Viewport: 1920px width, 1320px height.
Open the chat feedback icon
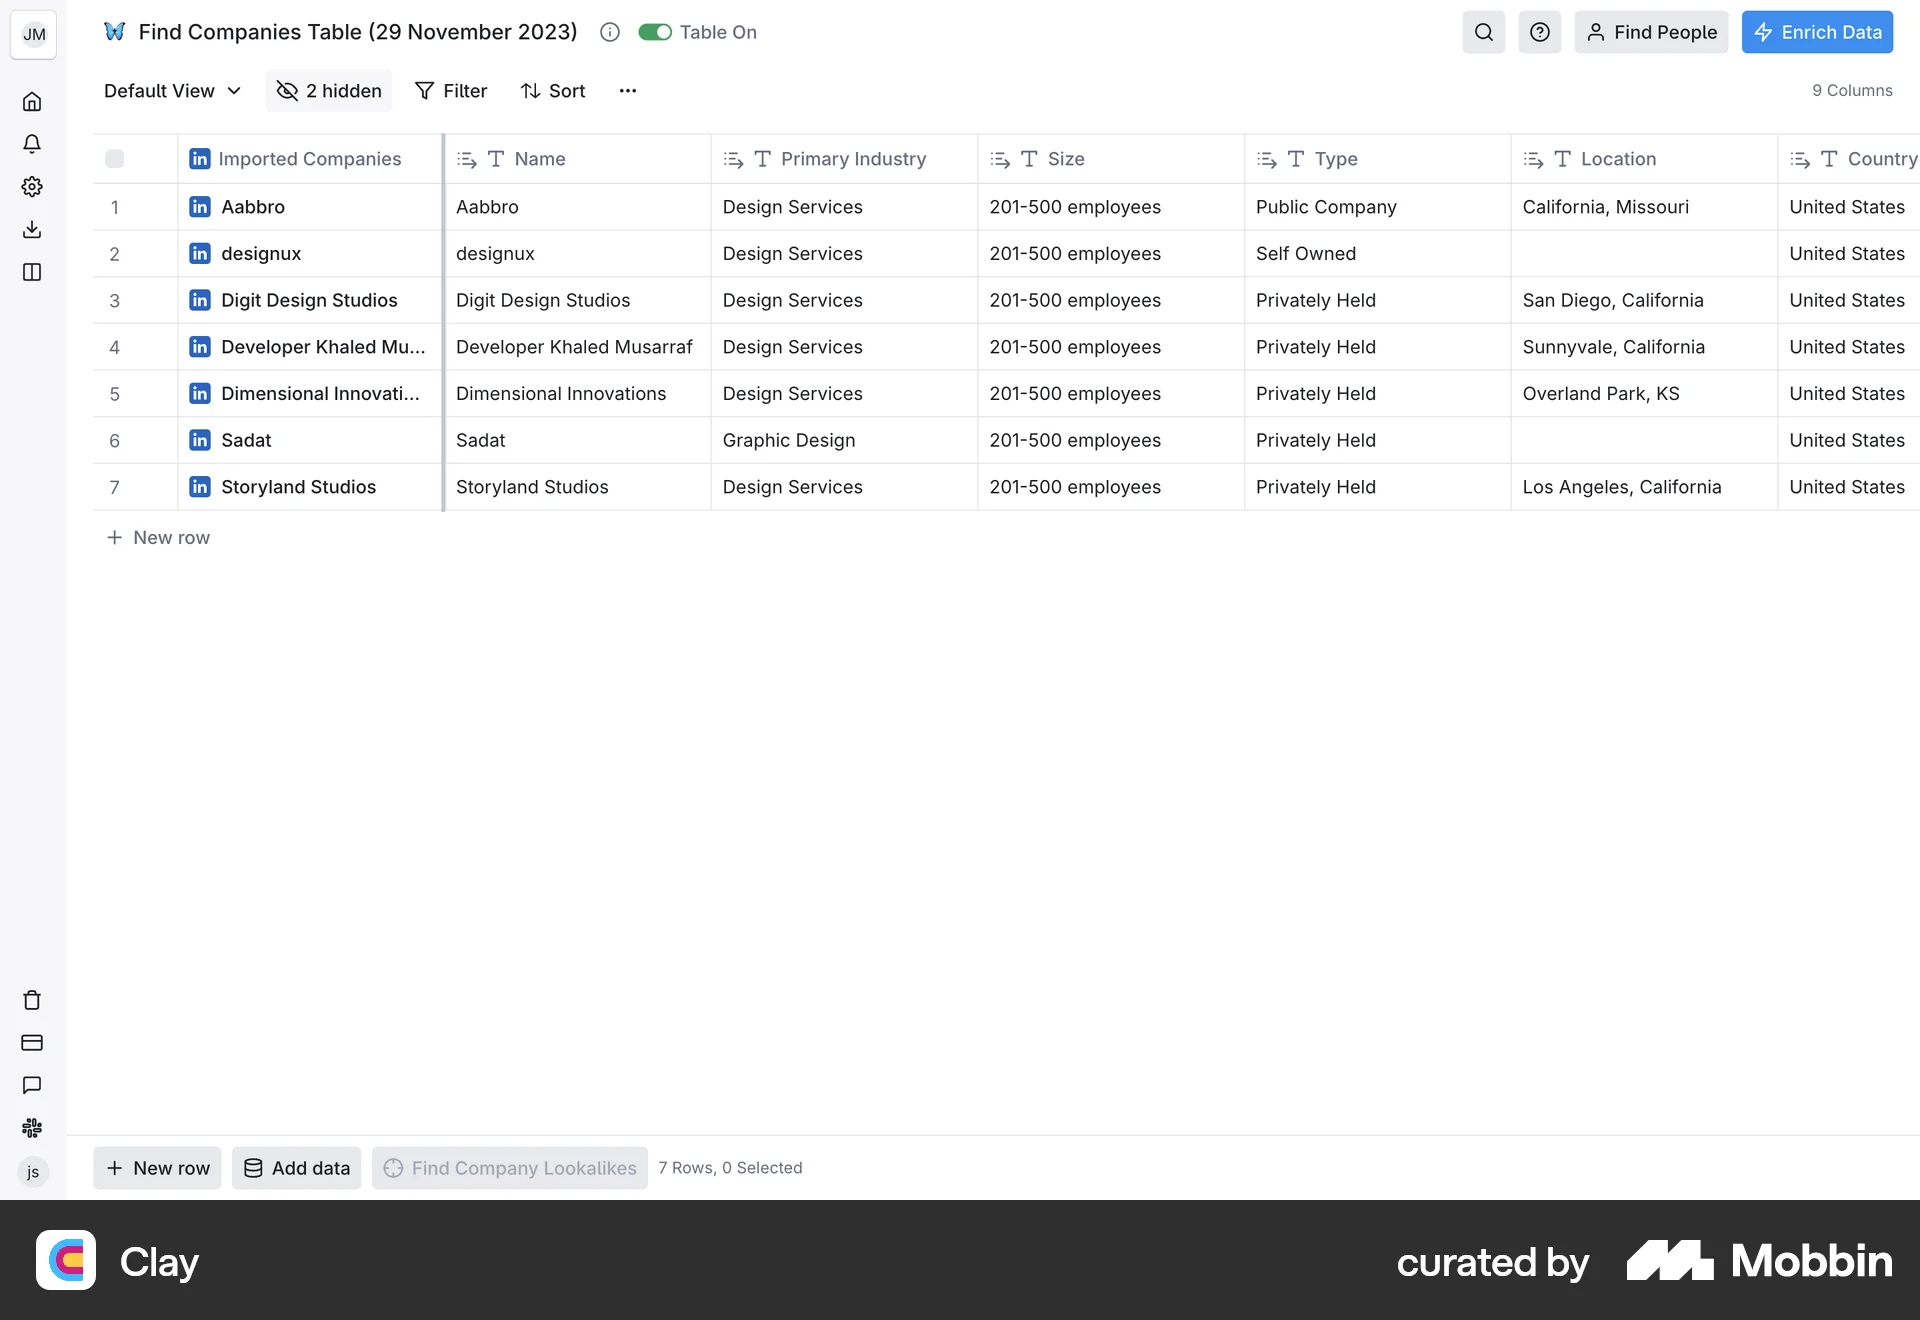click(x=32, y=1085)
